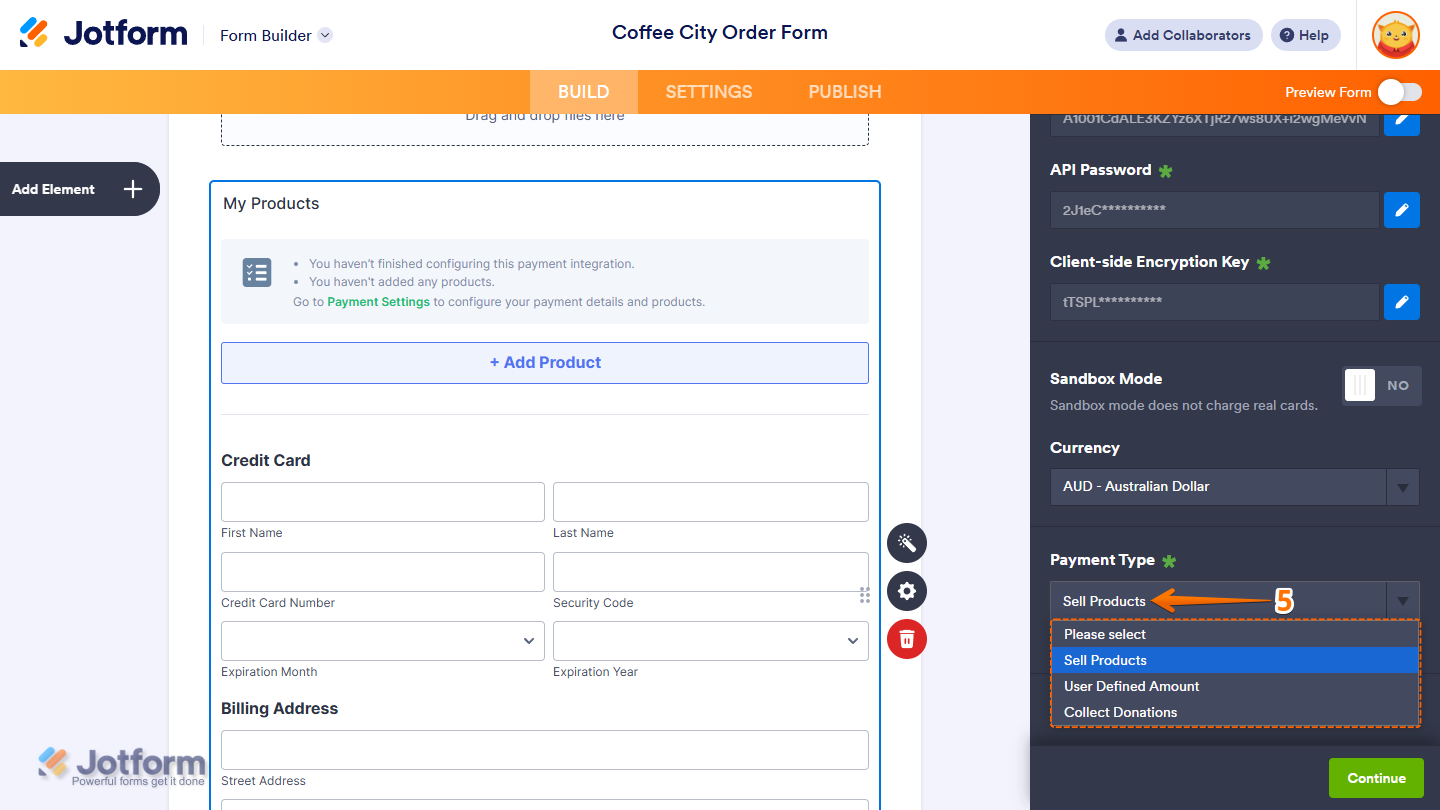Switch to the PUBLISH tab
Image resolution: width=1440 pixels, height=810 pixels.
pyautogui.click(x=844, y=92)
